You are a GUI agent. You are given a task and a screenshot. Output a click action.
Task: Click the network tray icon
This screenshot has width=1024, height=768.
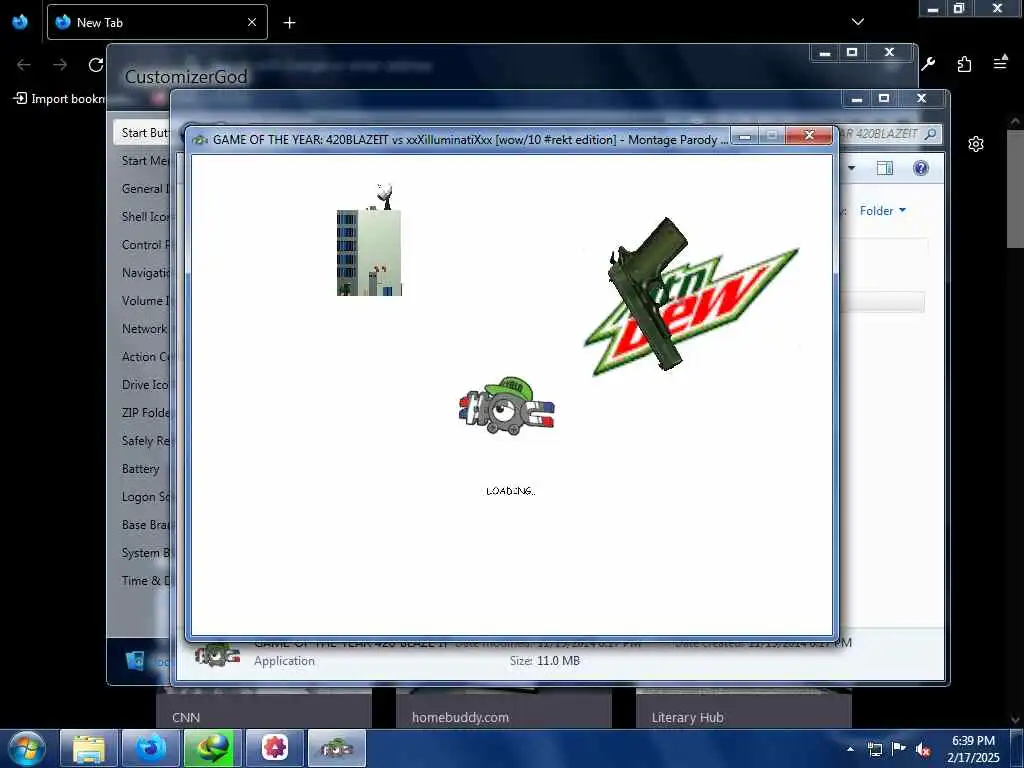(x=874, y=749)
